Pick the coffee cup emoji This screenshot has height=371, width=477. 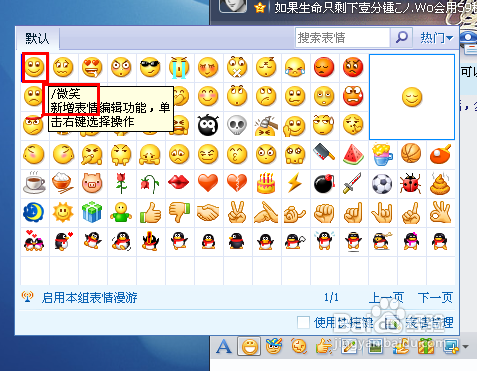(x=35, y=183)
